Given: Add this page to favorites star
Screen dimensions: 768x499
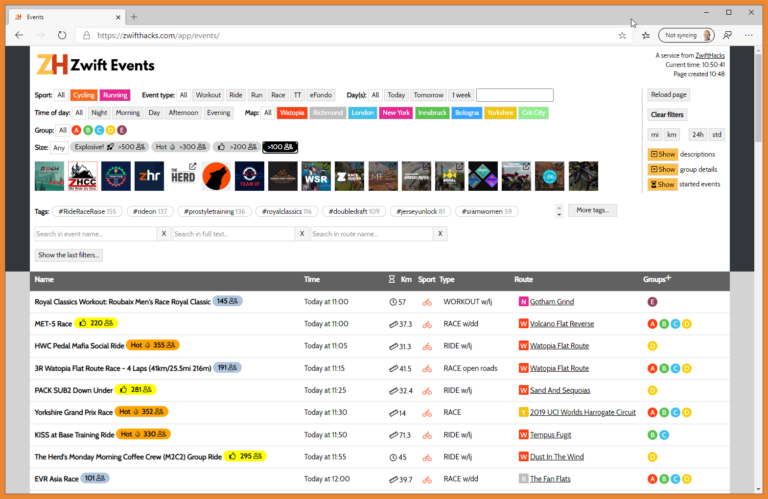Looking at the screenshot, I should point(622,35).
